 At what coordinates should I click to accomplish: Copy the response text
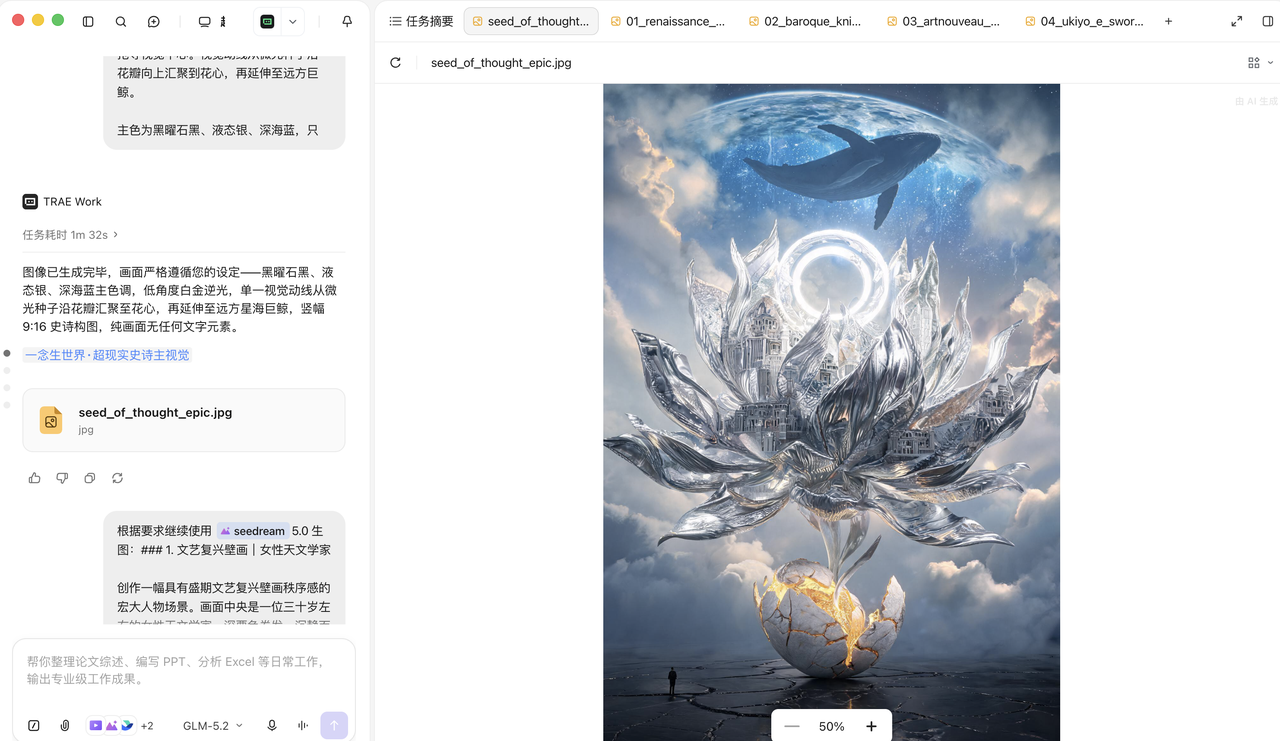coord(90,478)
